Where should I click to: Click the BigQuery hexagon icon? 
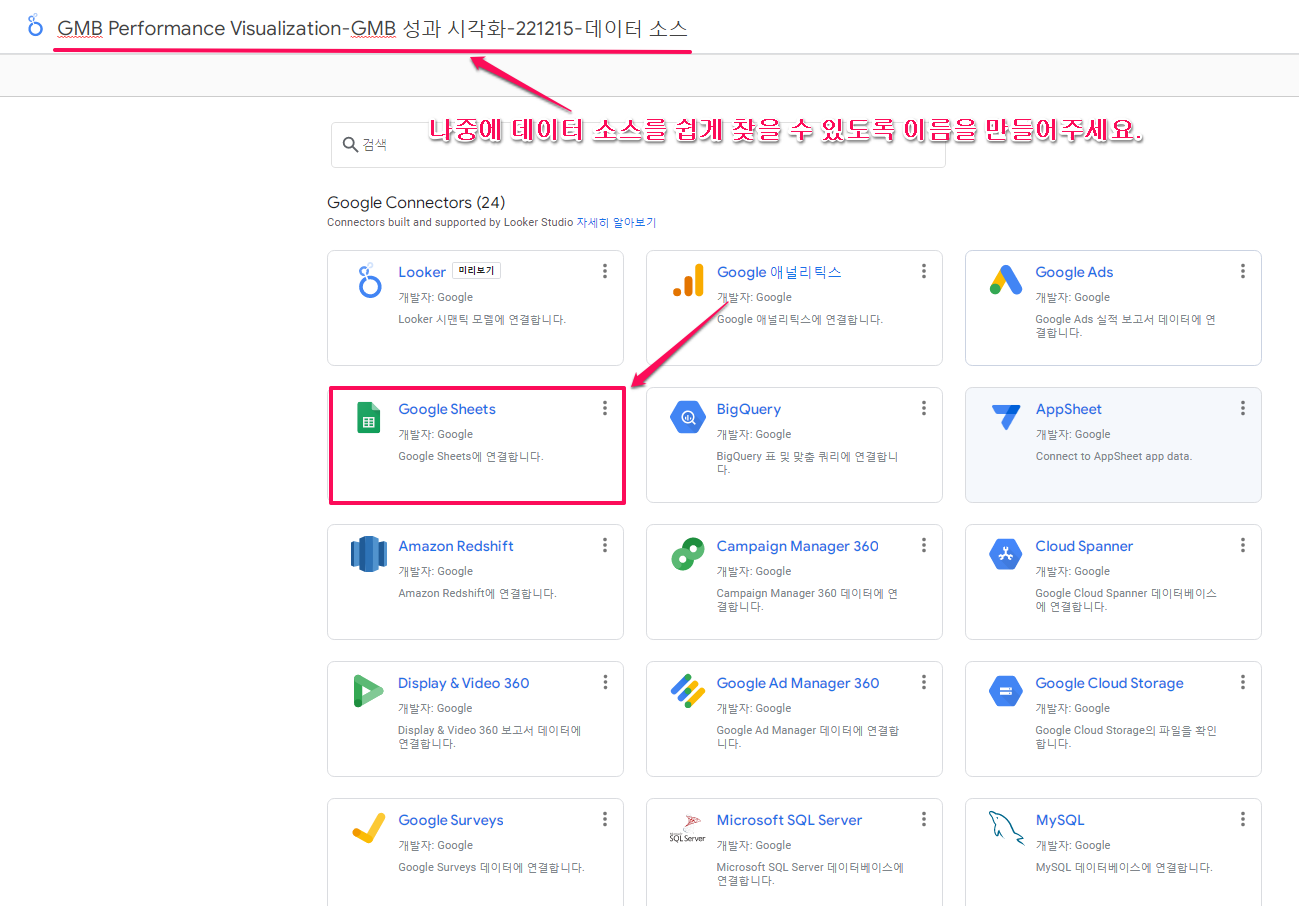pos(688,417)
